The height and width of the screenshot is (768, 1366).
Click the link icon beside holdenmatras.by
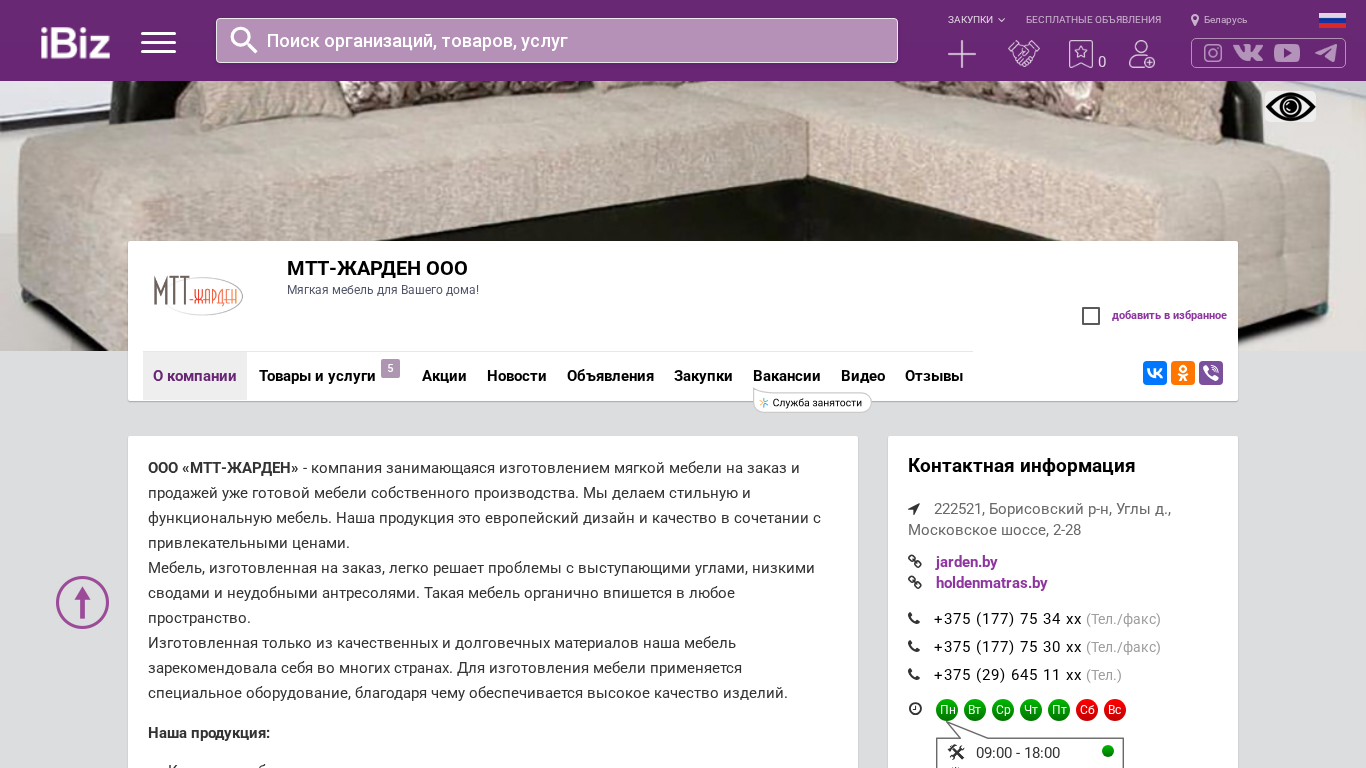914,582
